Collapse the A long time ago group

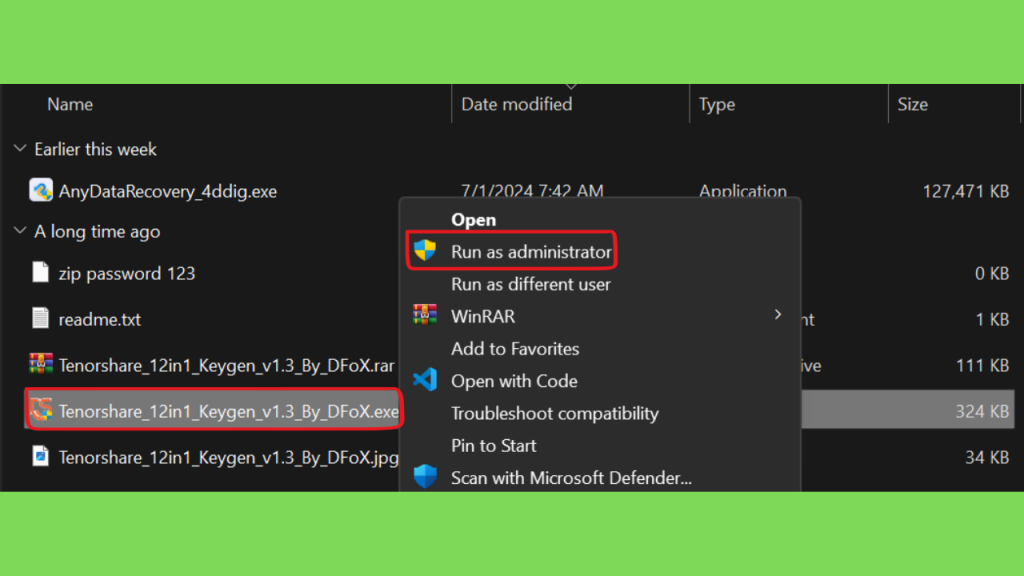pos(20,231)
